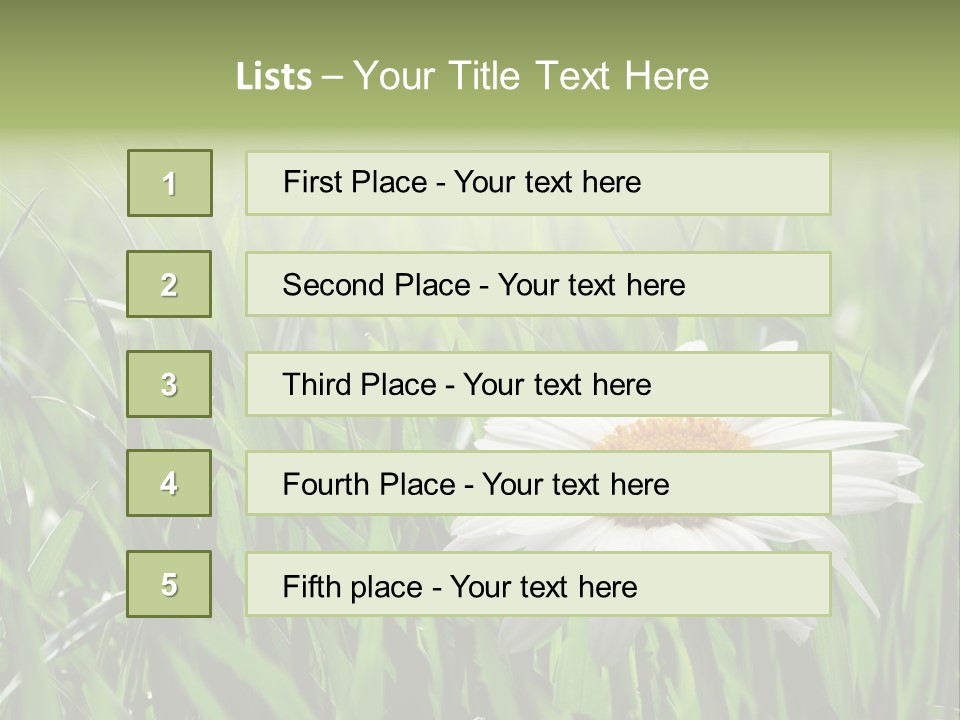This screenshot has height=720, width=960.
Task: Select the number 2 box
Action: click(169, 284)
